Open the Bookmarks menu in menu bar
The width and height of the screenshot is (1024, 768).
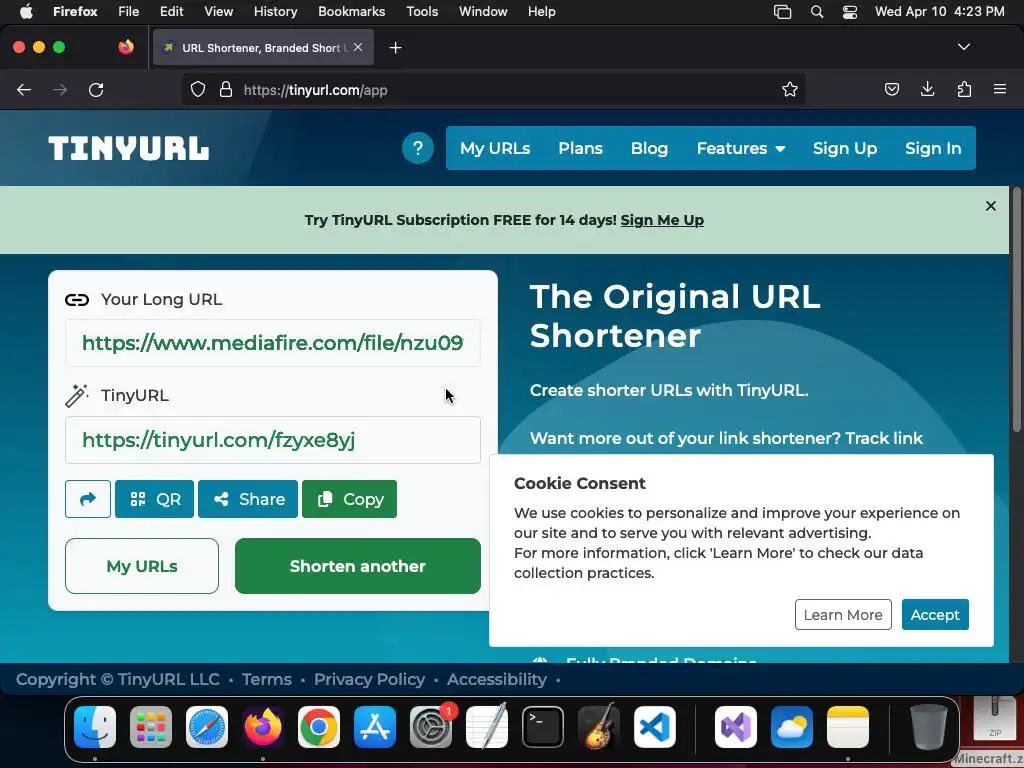pyautogui.click(x=351, y=12)
